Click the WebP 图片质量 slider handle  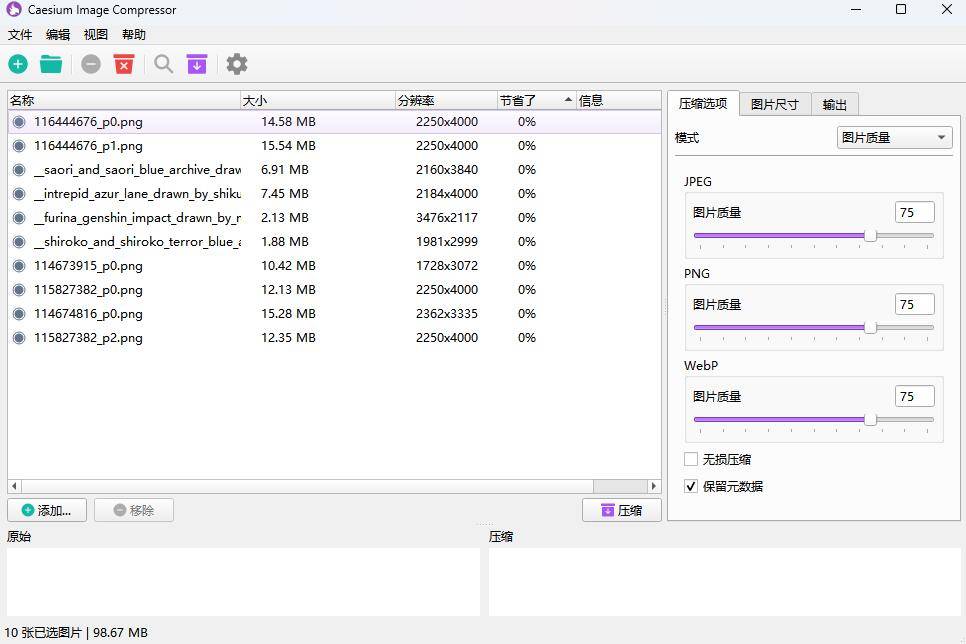[871, 420]
